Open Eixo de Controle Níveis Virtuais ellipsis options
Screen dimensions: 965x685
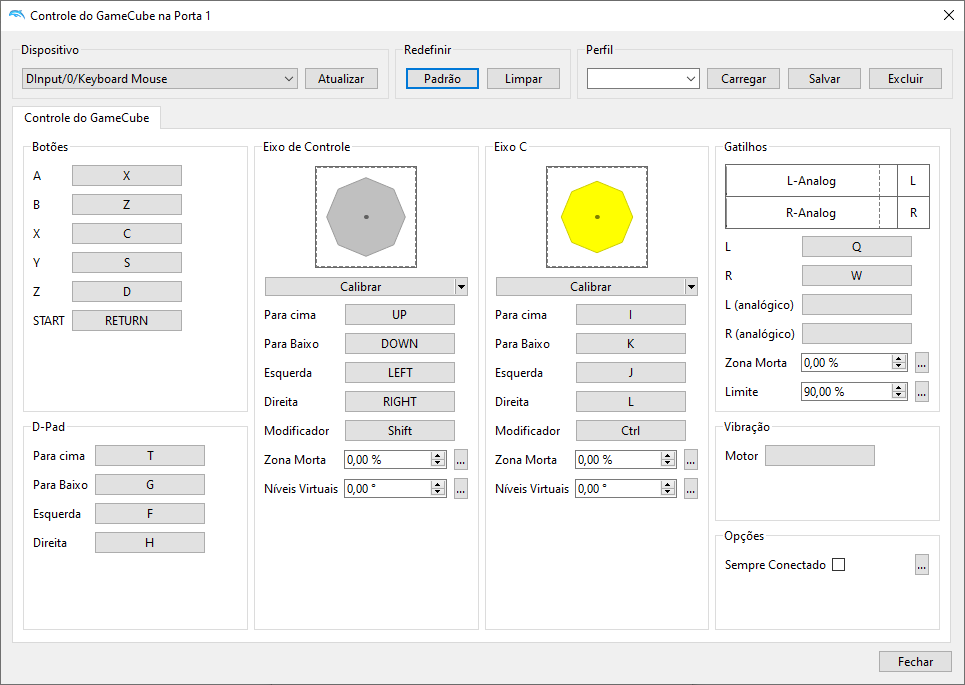461,488
